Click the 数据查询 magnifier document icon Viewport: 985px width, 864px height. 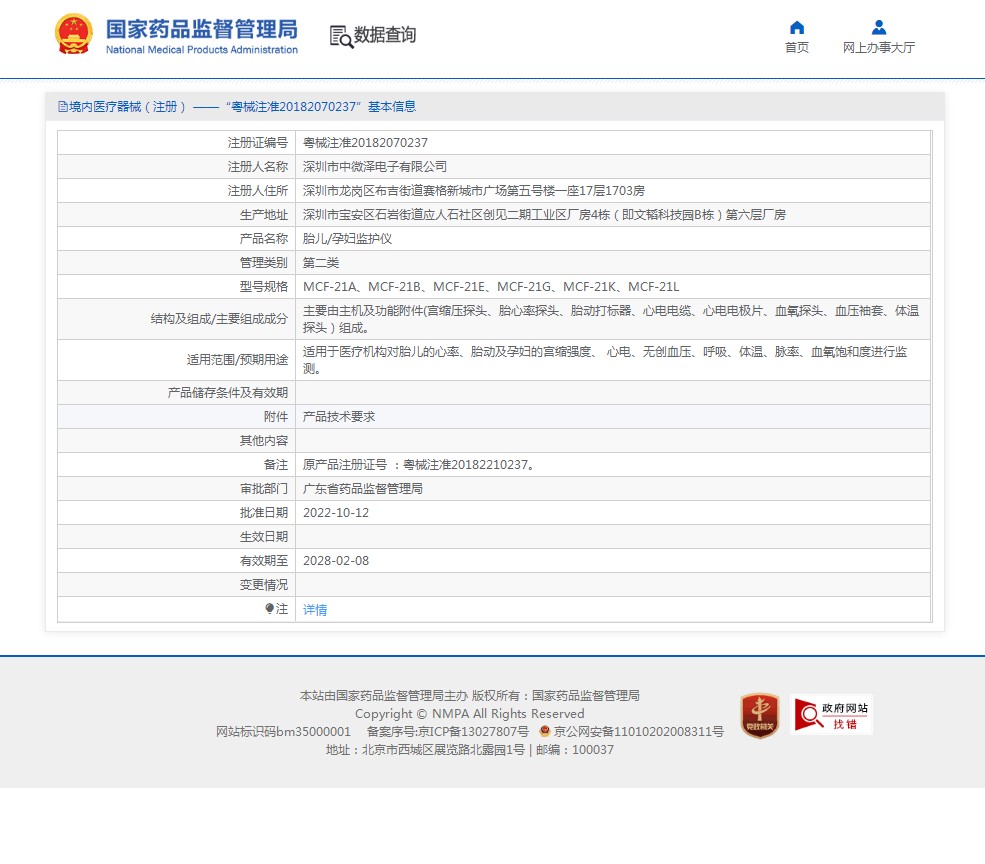coord(341,37)
